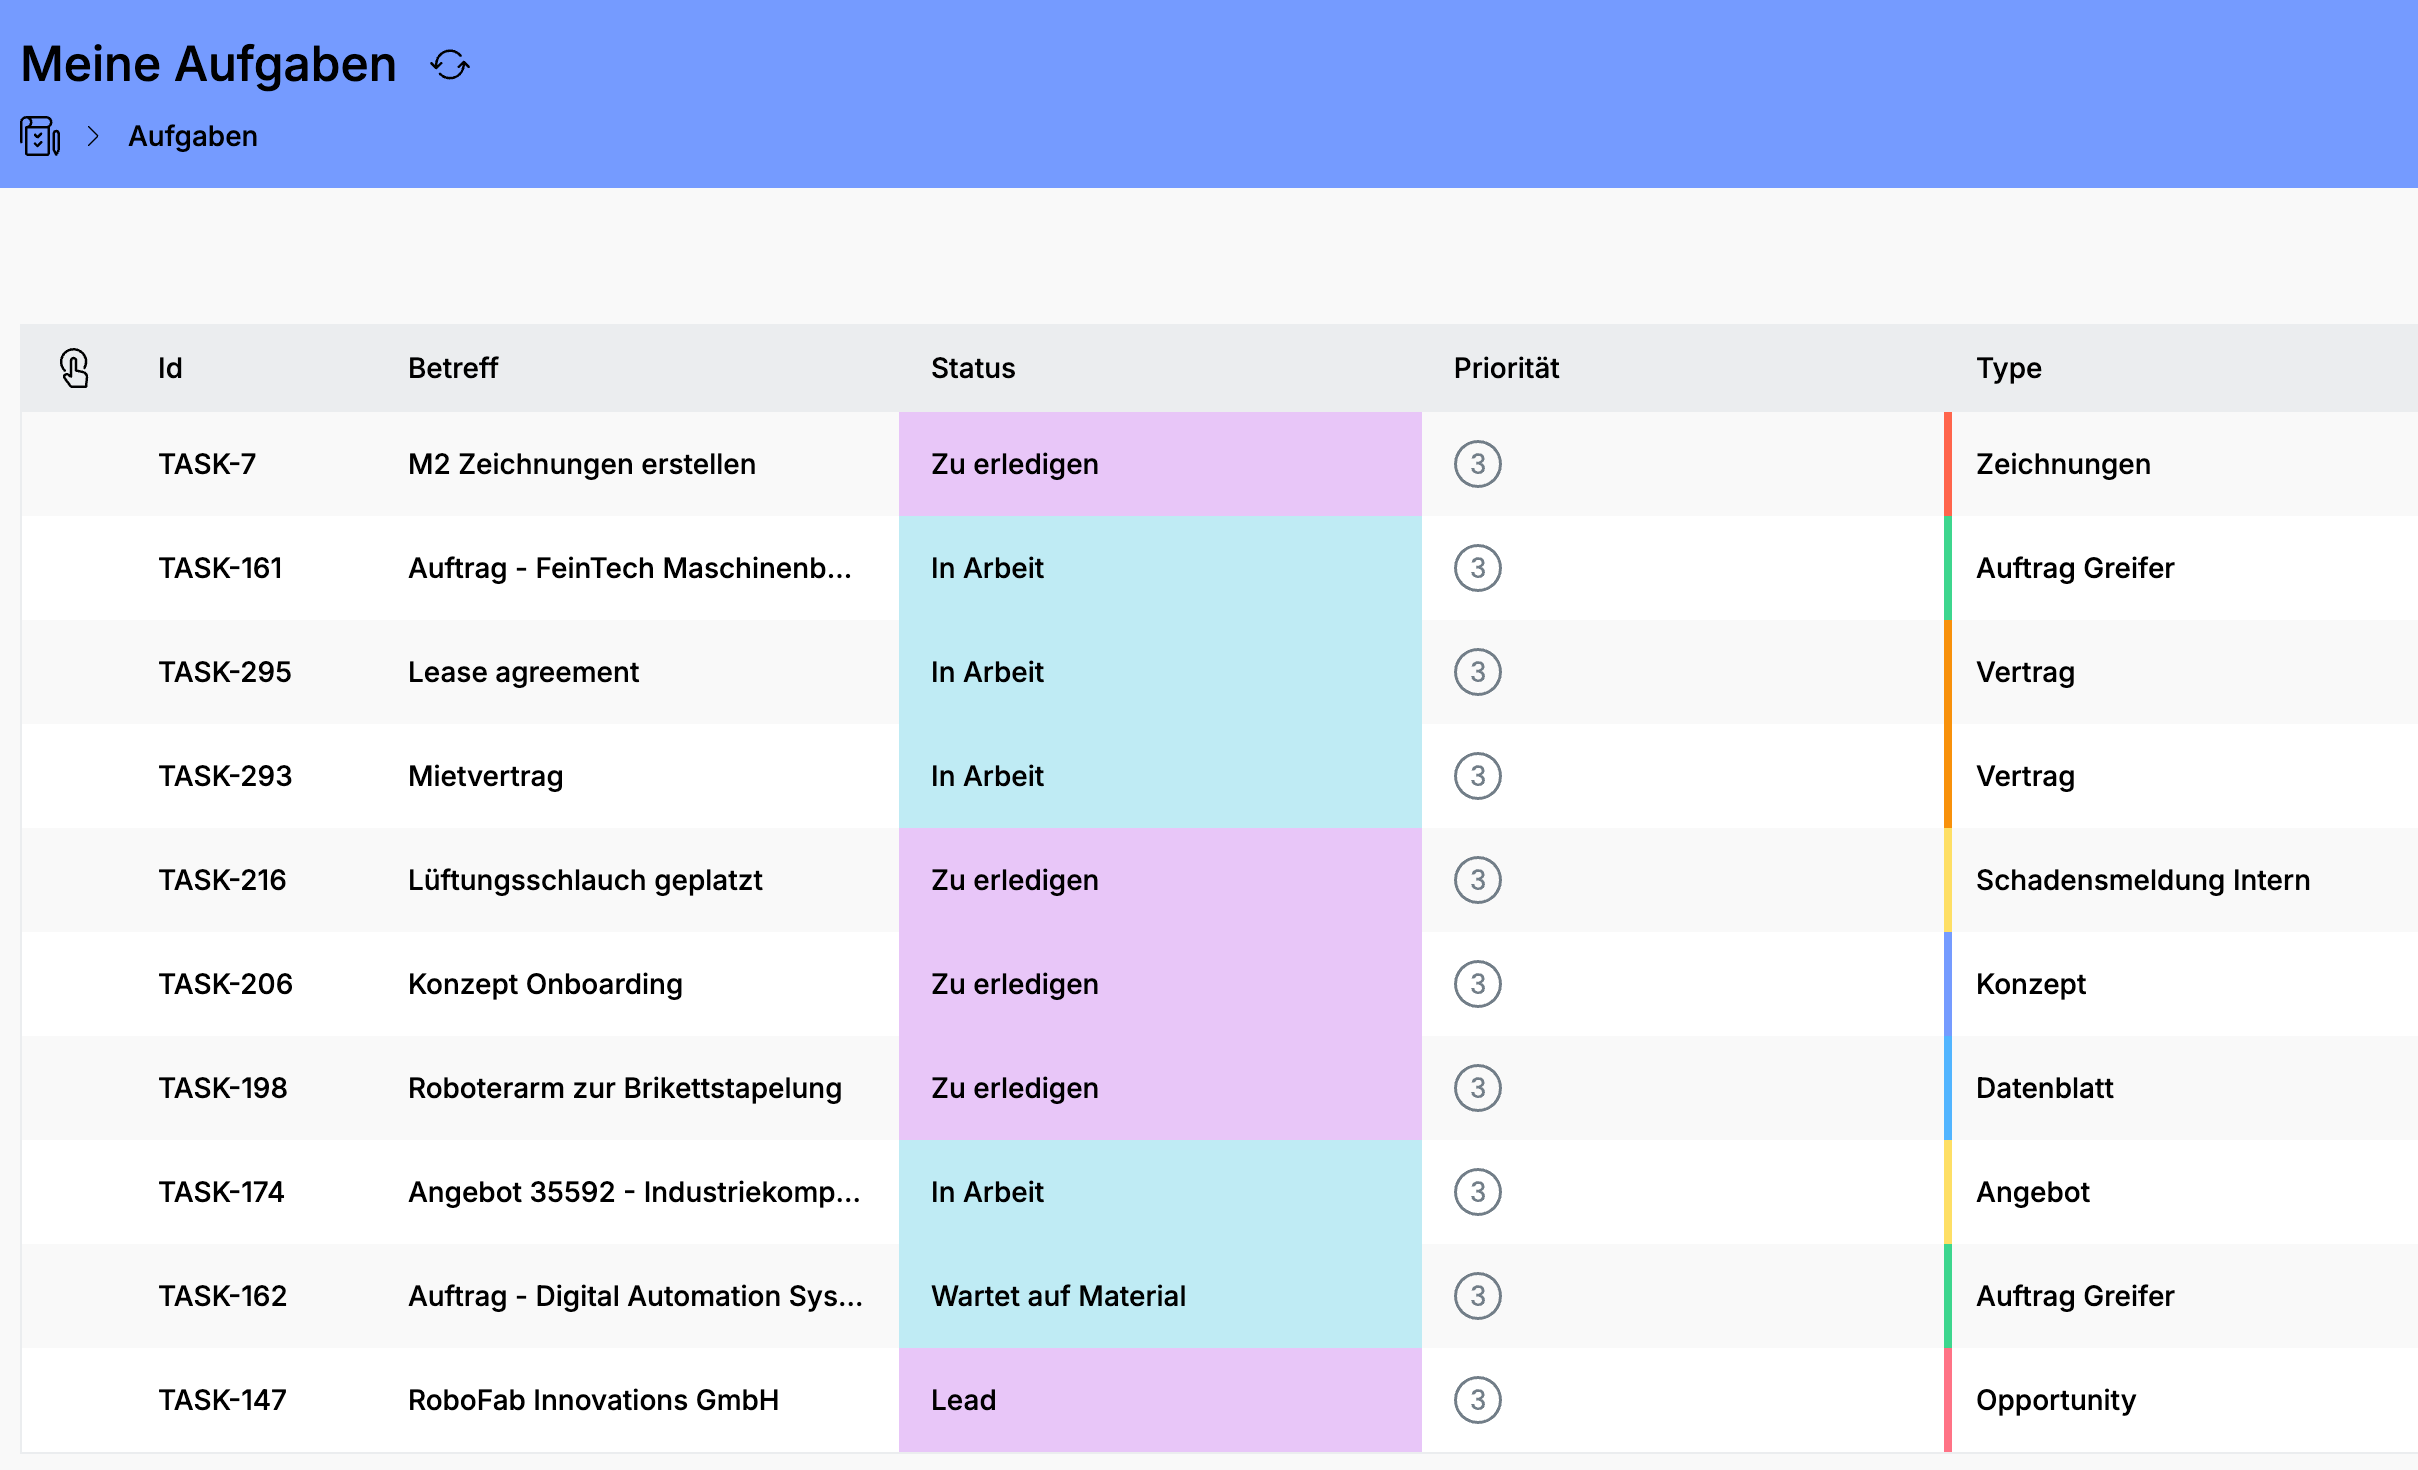This screenshot has width=2418, height=1470.
Task: Click 'RoboFab Innovations GmbH' subject
Action: (593, 1400)
